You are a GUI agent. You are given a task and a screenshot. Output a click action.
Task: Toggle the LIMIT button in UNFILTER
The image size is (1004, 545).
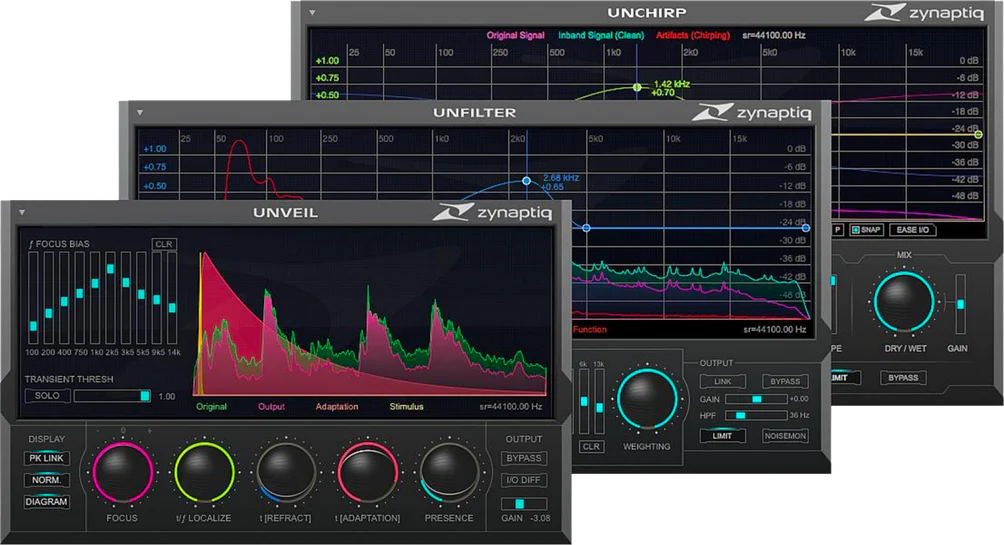pos(722,436)
